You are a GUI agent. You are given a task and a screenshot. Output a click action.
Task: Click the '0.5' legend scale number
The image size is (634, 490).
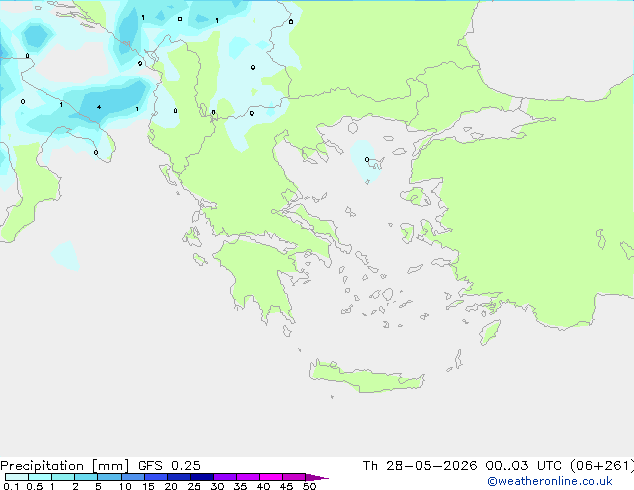[35, 486]
